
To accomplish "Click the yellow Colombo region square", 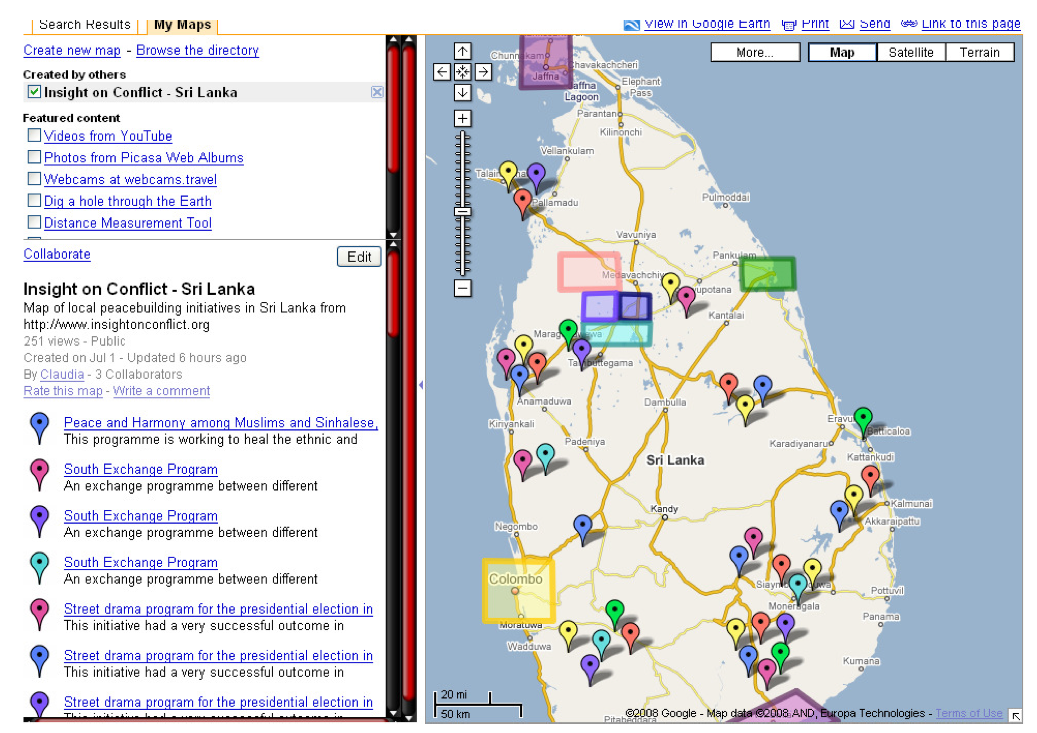I will coord(518,592).
